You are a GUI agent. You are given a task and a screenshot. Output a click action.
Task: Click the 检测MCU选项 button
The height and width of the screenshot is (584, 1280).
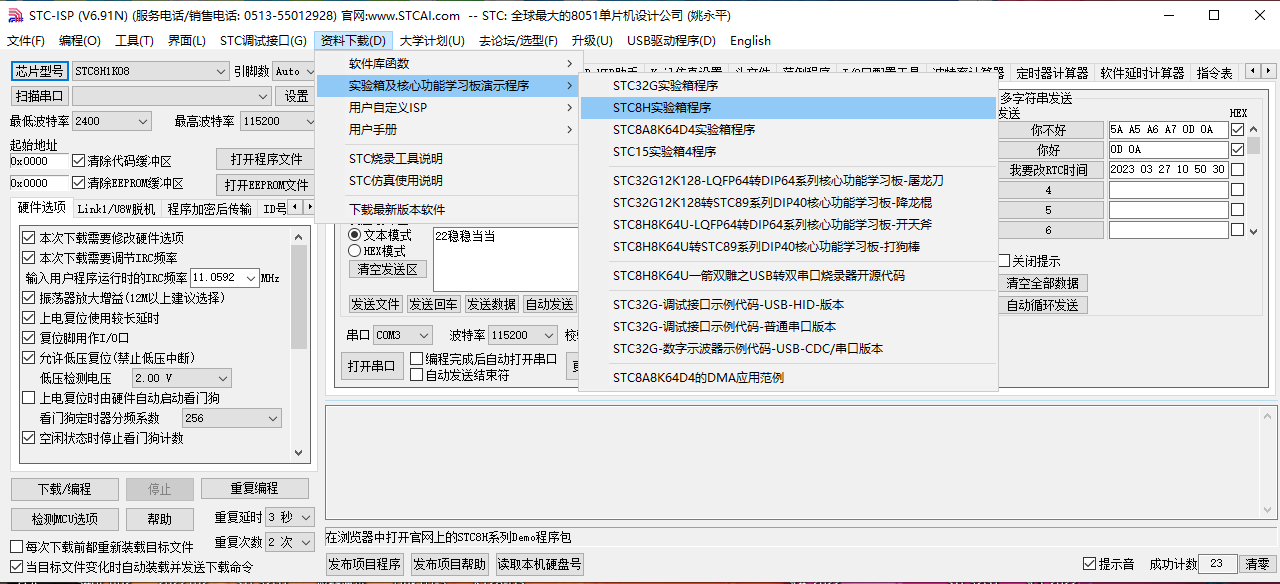coord(64,519)
